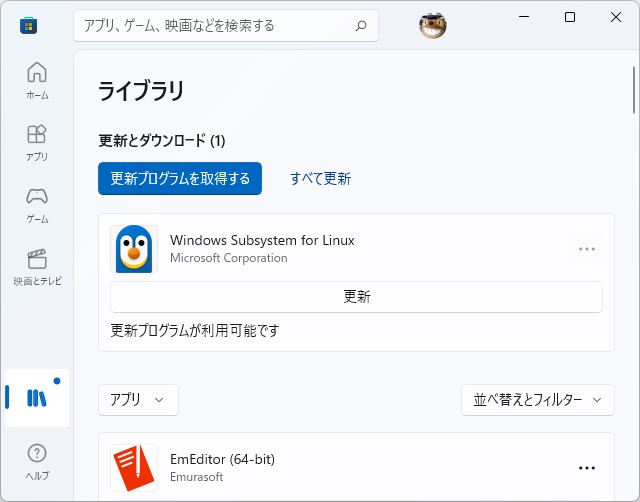Click the 更新とダウンロード (1) heading

[162, 141]
